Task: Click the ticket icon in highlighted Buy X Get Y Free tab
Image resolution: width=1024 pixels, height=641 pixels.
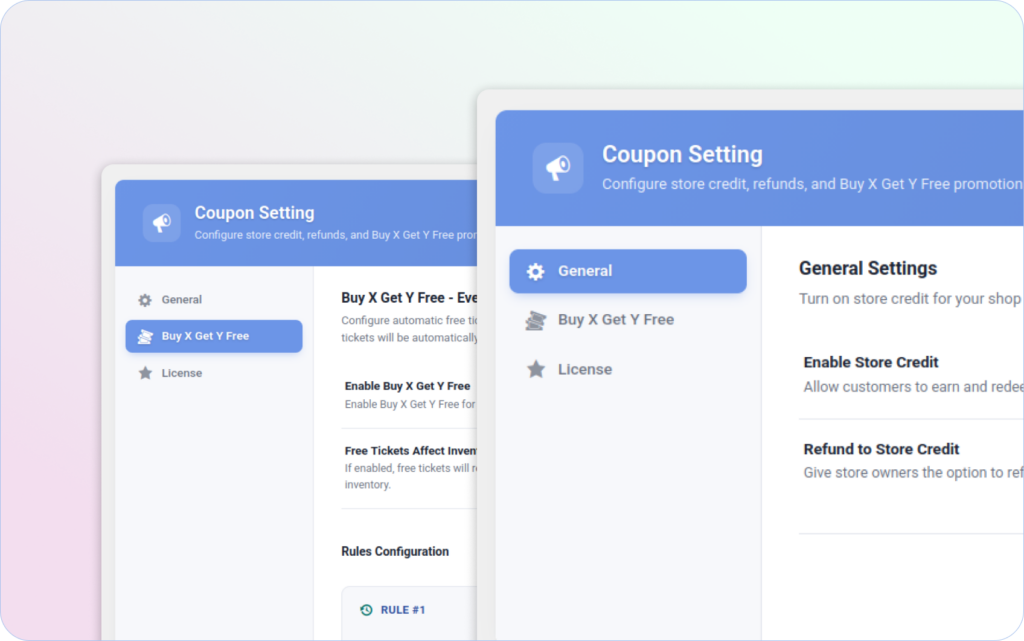Action: click(x=145, y=336)
